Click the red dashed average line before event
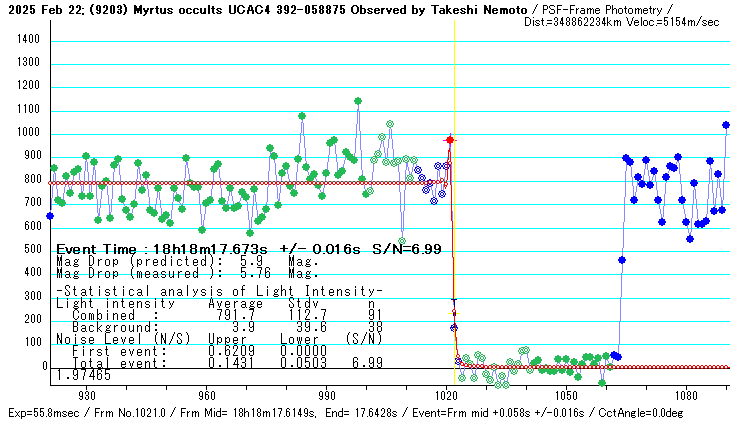740x425 pixels. [250, 183]
